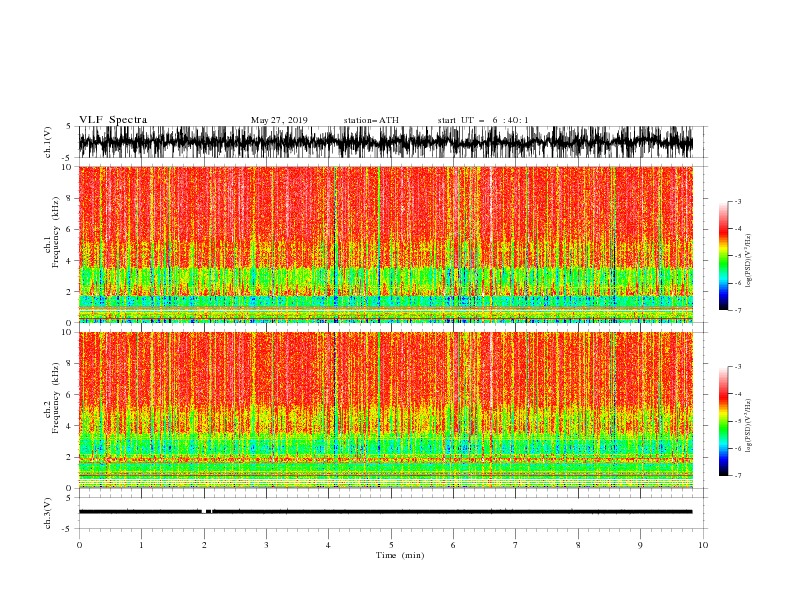Click the ch.1 PSD color scale bar

723,256
